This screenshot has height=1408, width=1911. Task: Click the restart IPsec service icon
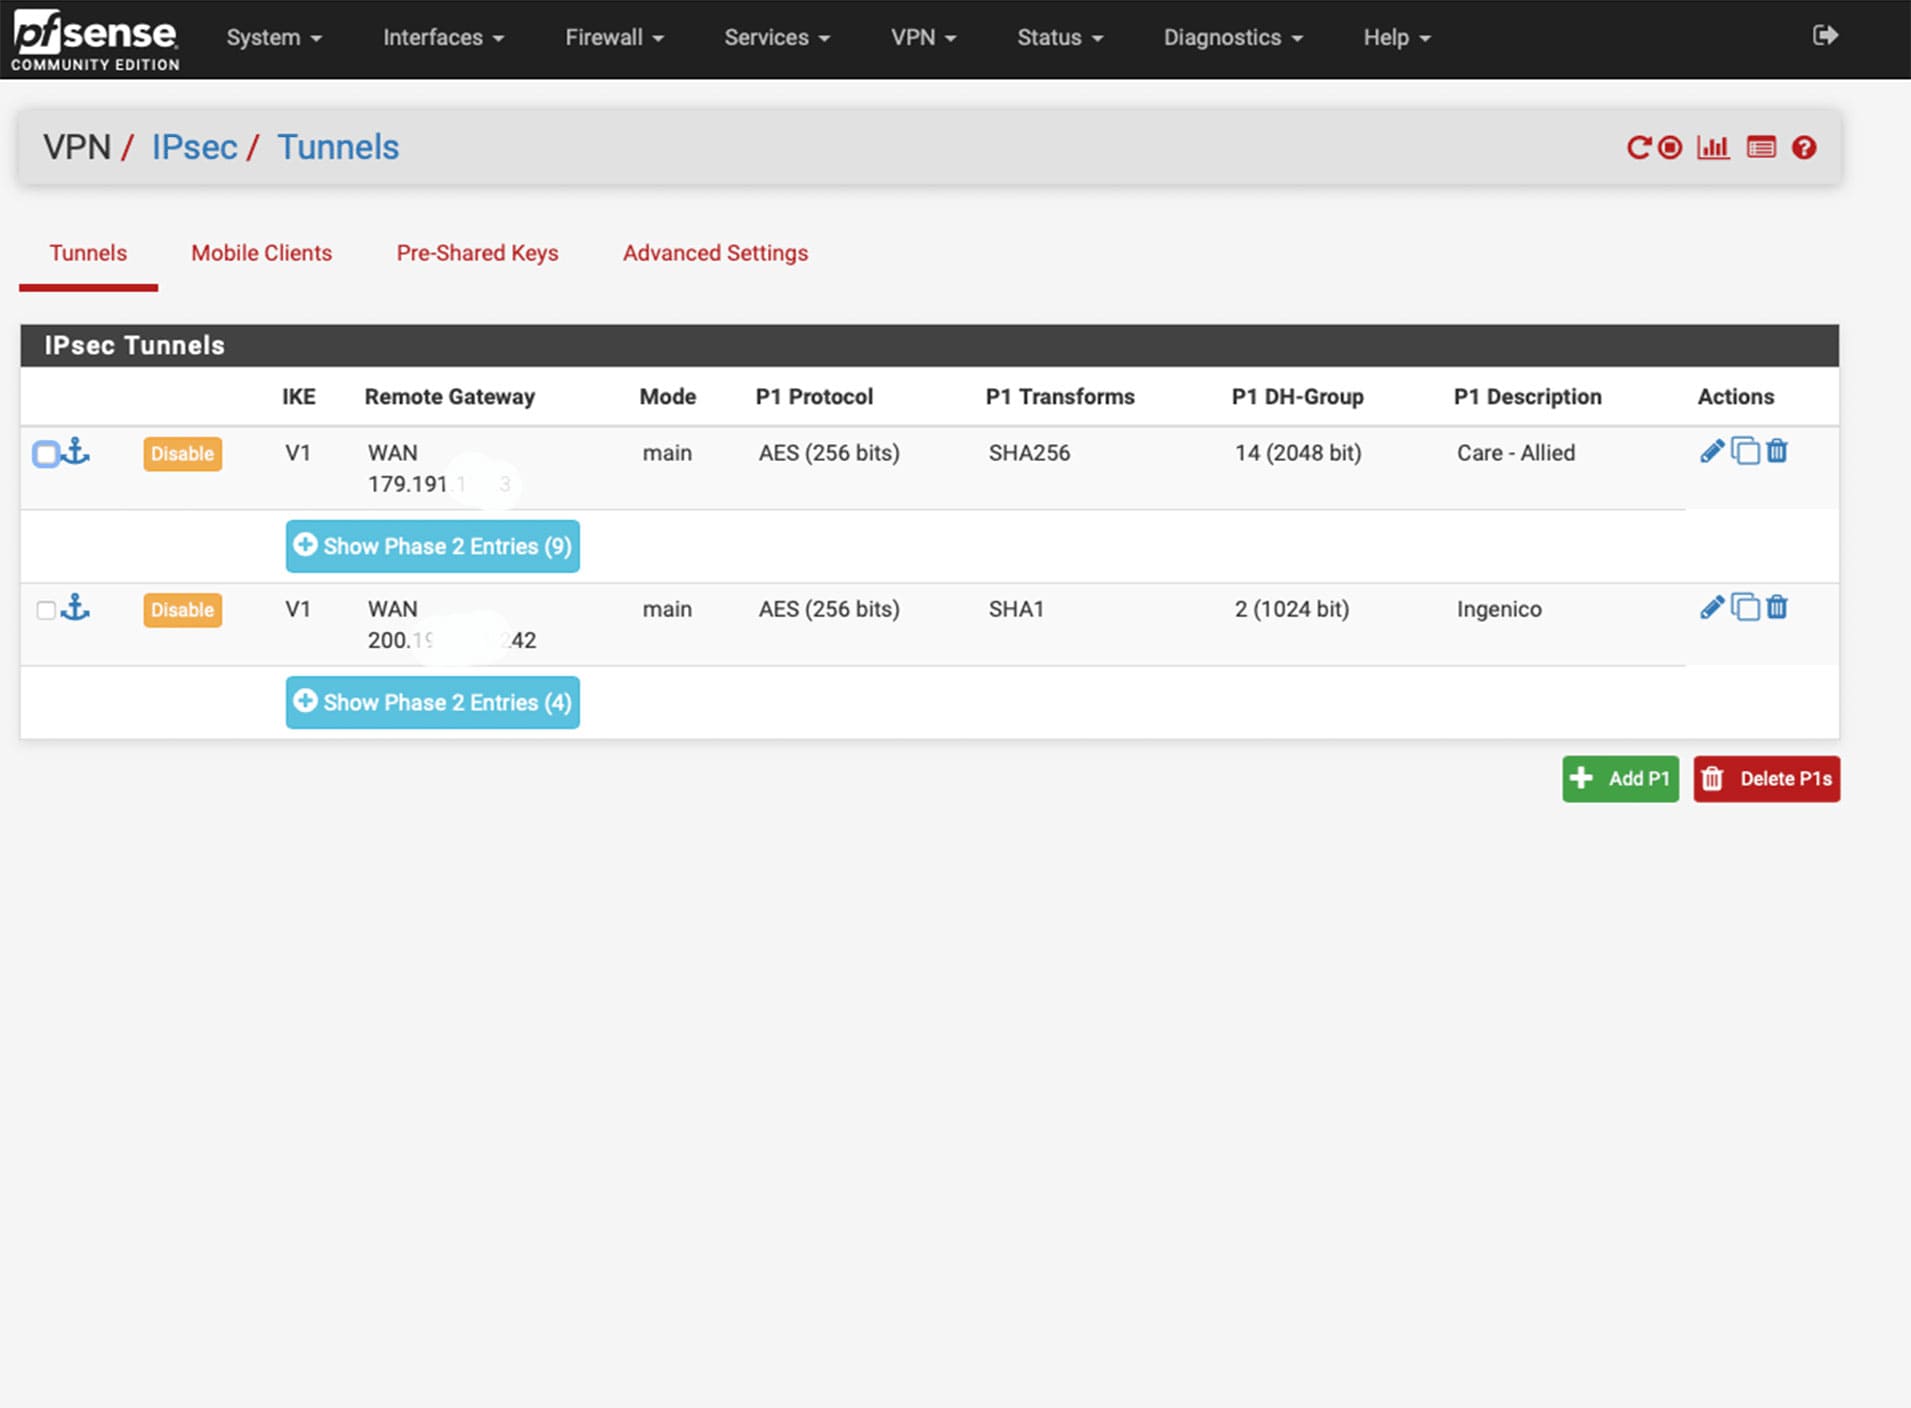point(1638,148)
